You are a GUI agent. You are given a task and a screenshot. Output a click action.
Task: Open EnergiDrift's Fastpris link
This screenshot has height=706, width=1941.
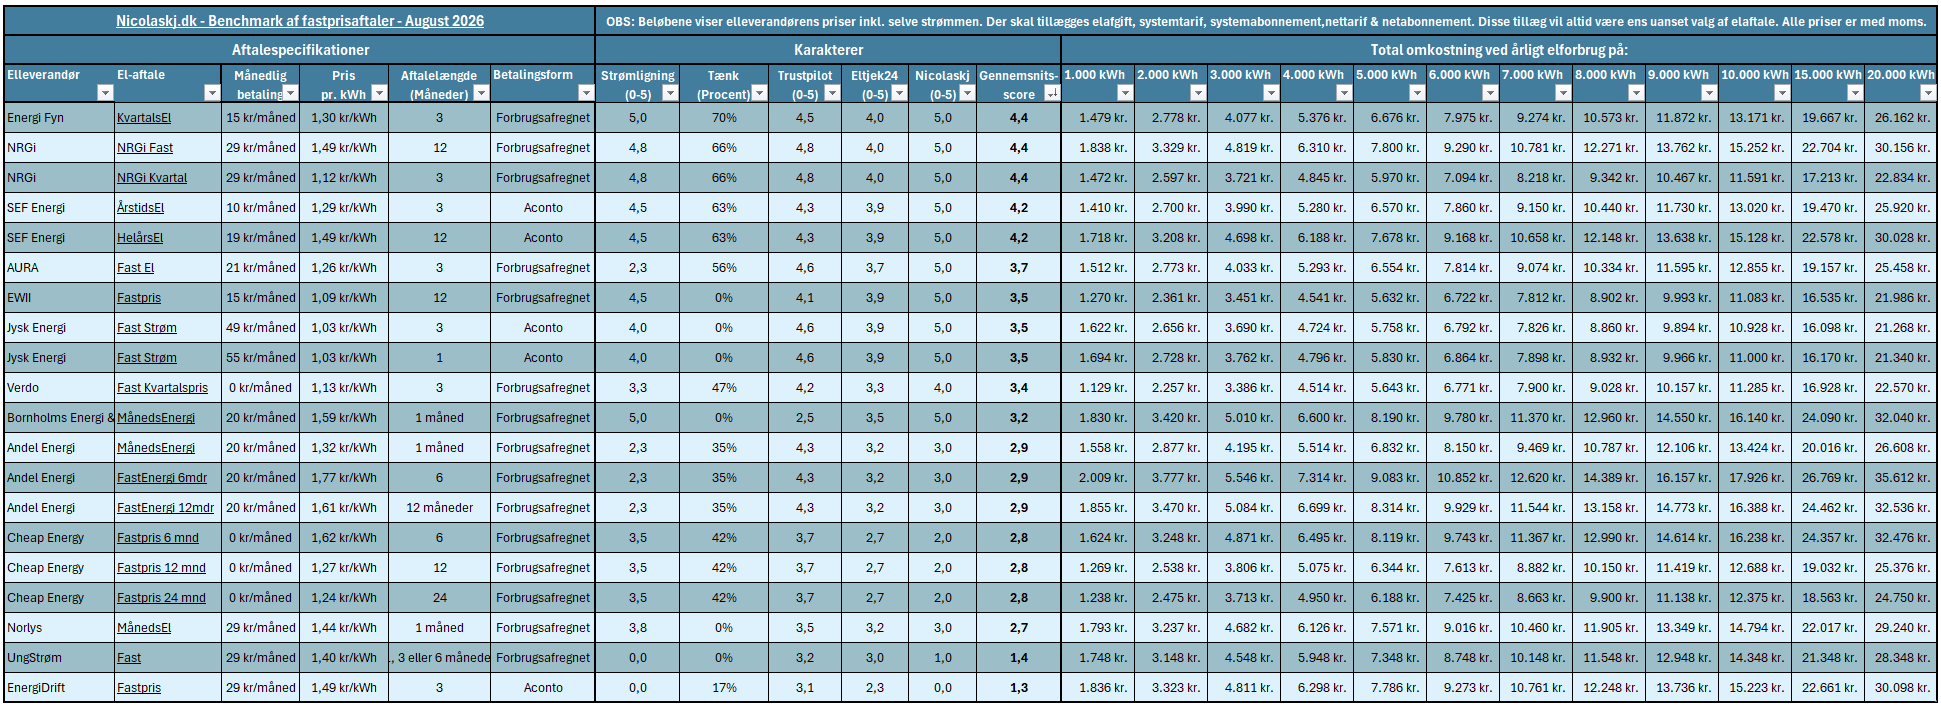pyautogui.click(x=139, y=688)
